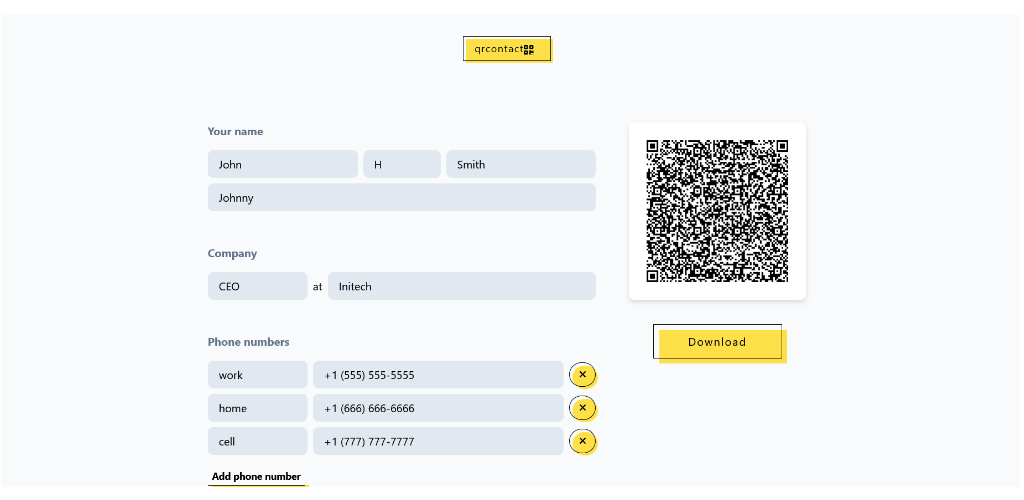Edit the company field Initech
The height and width of the screenshot is (500, 1024).
point(462,286)
